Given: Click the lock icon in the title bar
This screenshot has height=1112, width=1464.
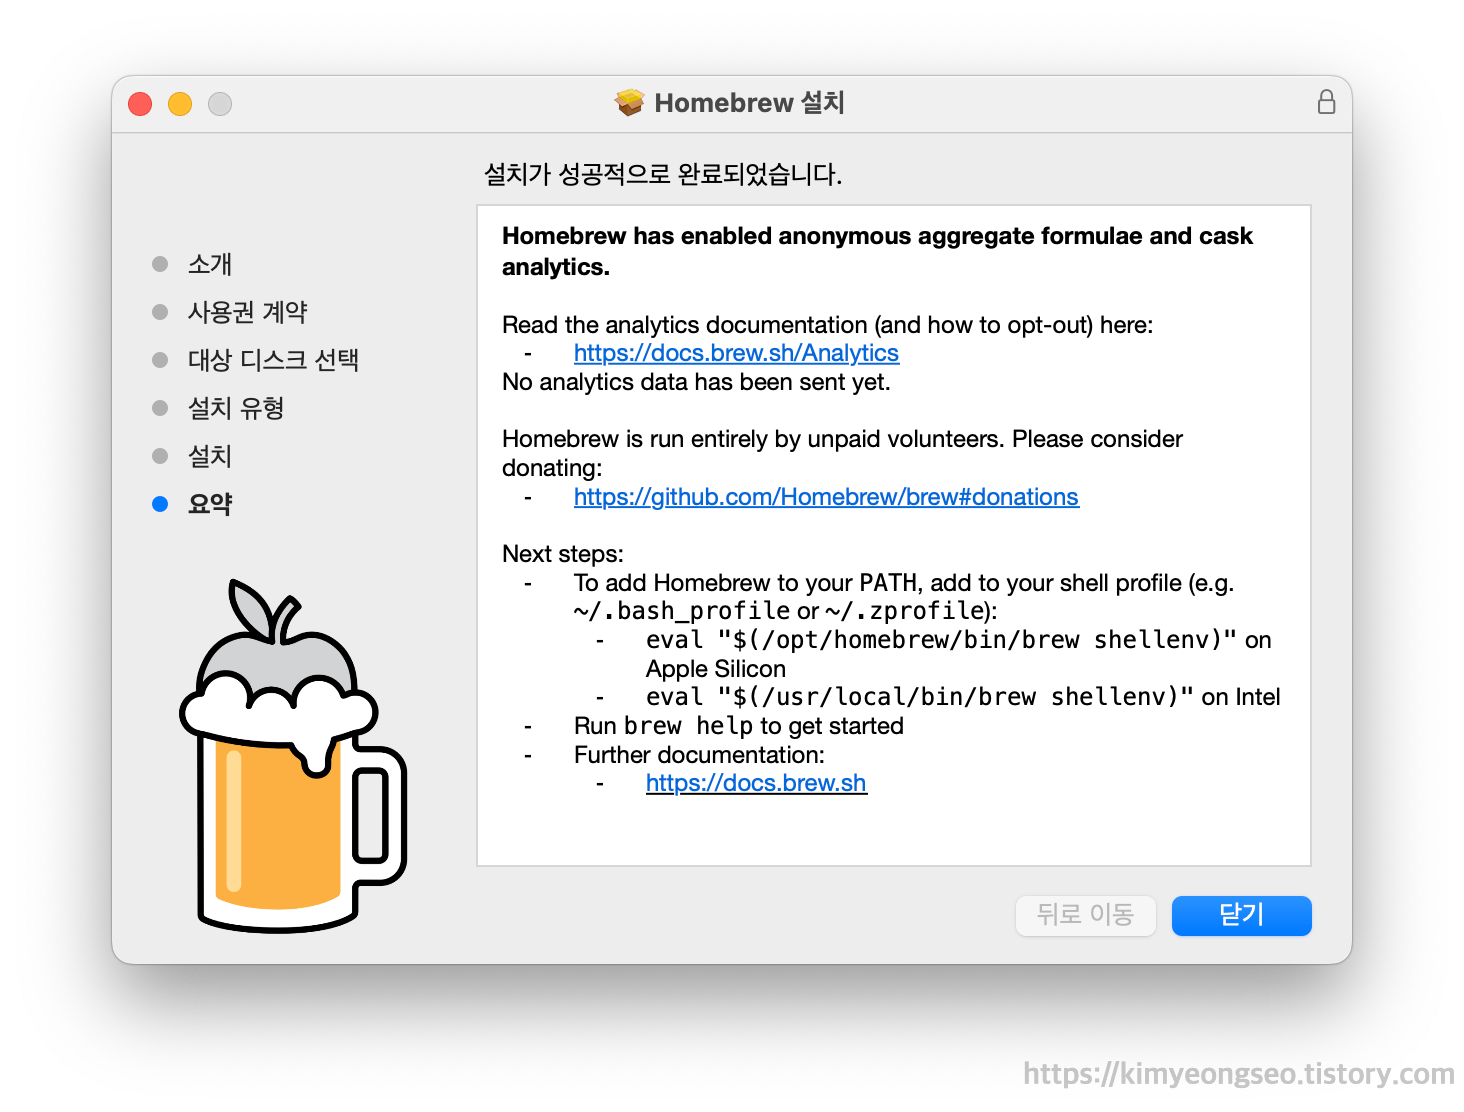Looking at the screenshot, I should (1326, 102).
